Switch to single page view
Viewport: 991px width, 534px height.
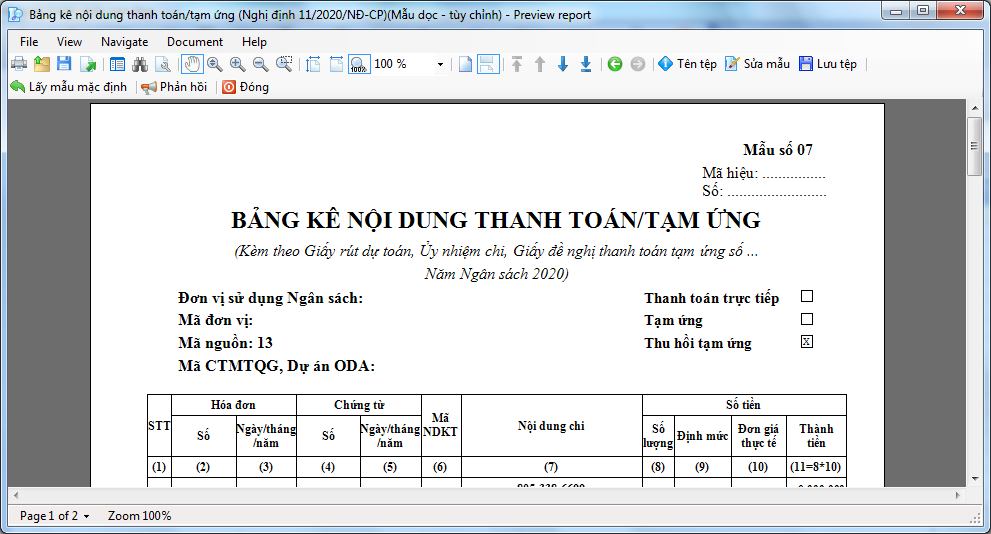coord(465,64)
